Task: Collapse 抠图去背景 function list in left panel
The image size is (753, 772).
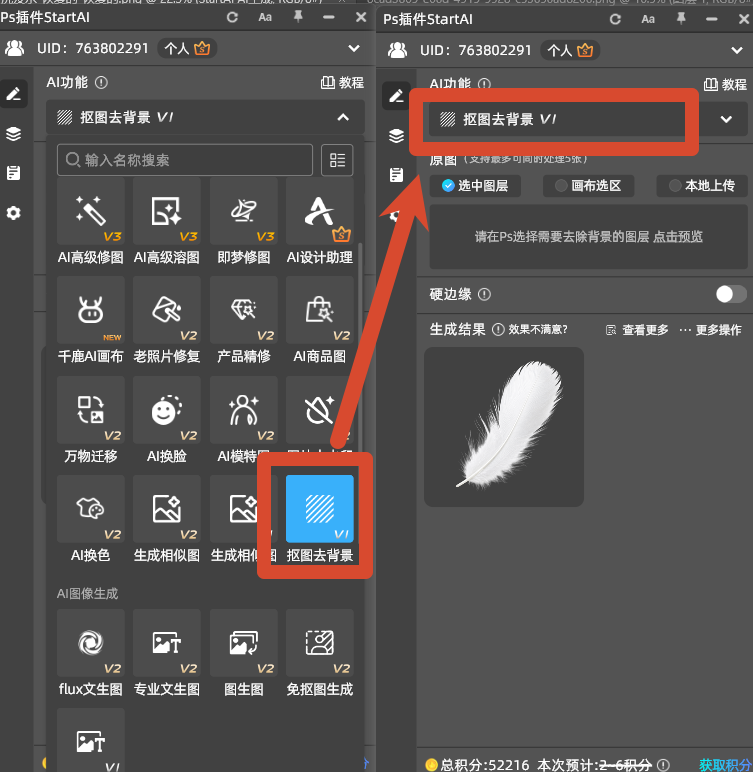Action: coord(343,117)
